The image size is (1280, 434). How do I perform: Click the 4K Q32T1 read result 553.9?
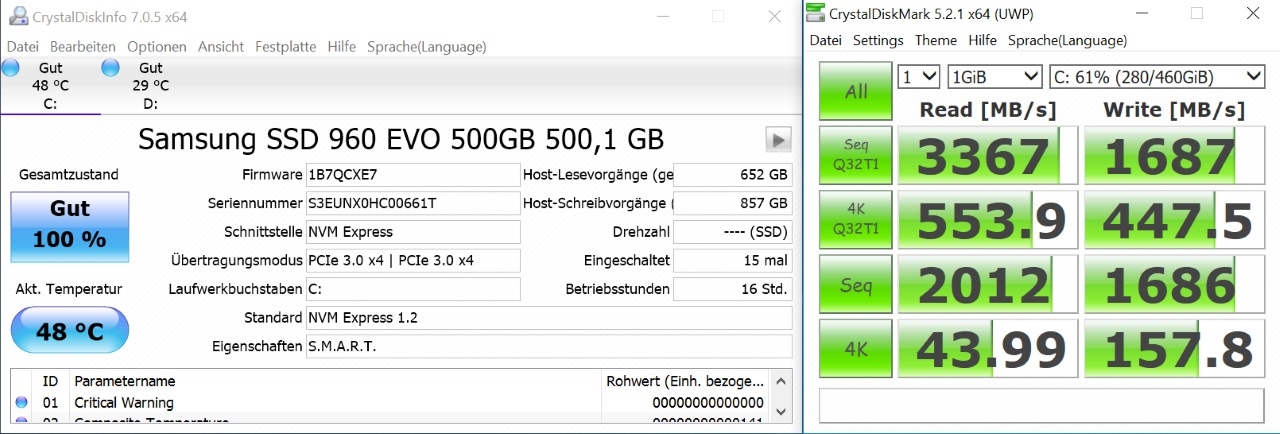click(x=988, y=221)
